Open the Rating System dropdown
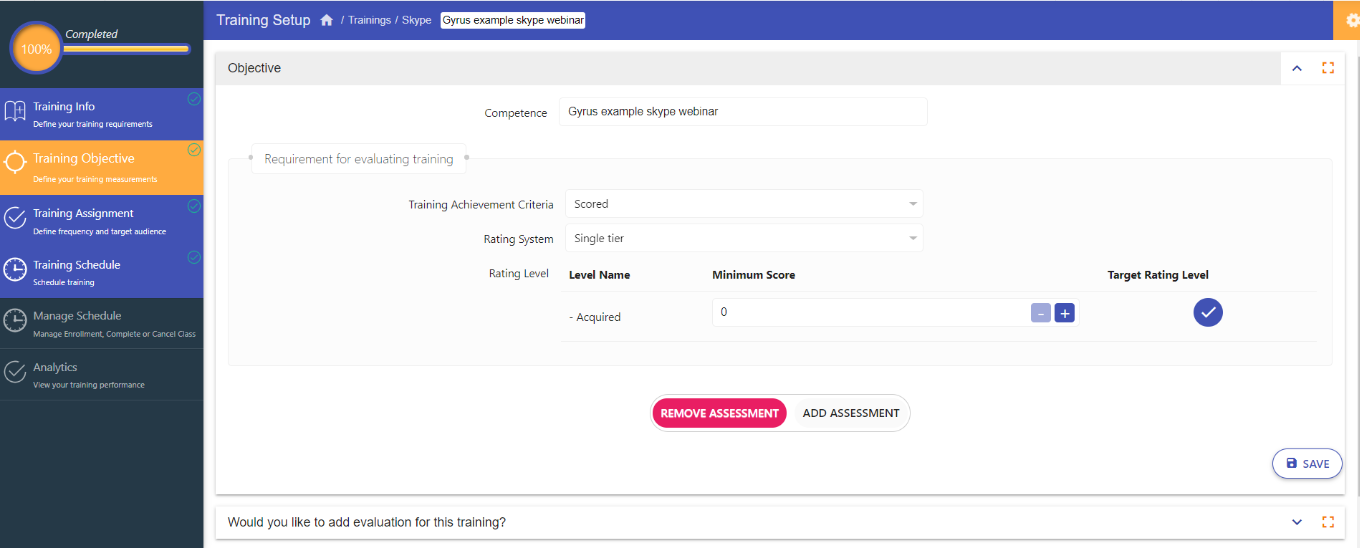This screenshot has width=1360, height=548. pyautogui.click(x=744, y=238)
